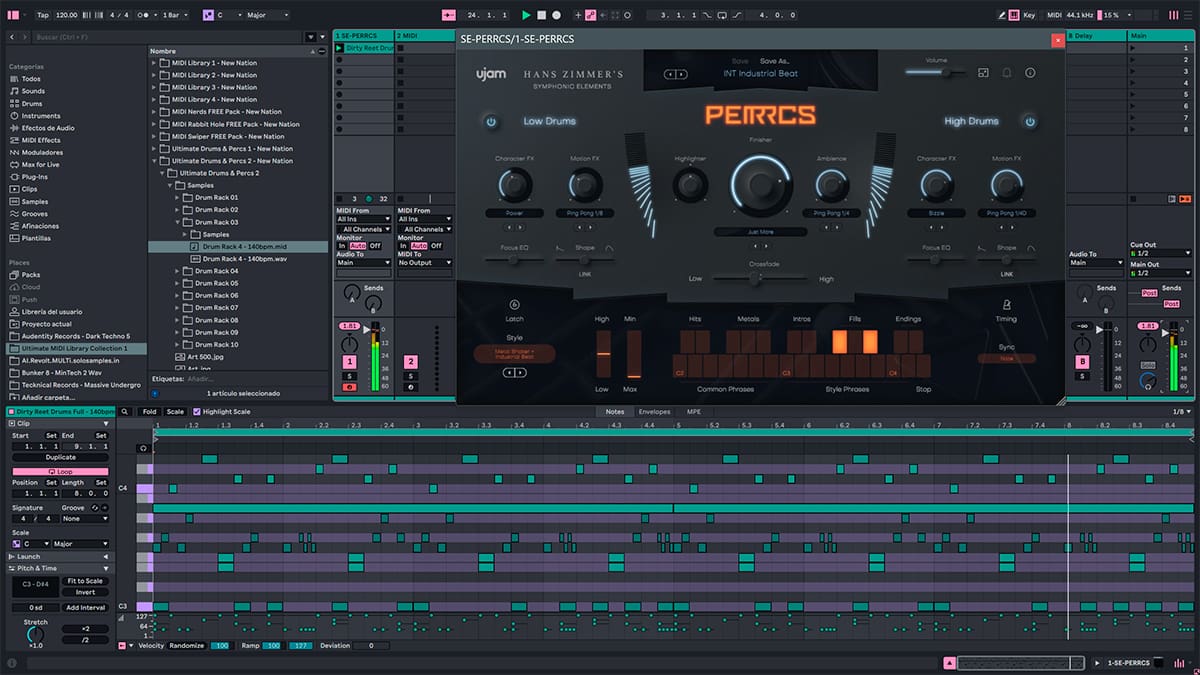Click the PERRCS notification bell icon
The width and height of the screenshot is (1200, 675).
point(1006,73)
